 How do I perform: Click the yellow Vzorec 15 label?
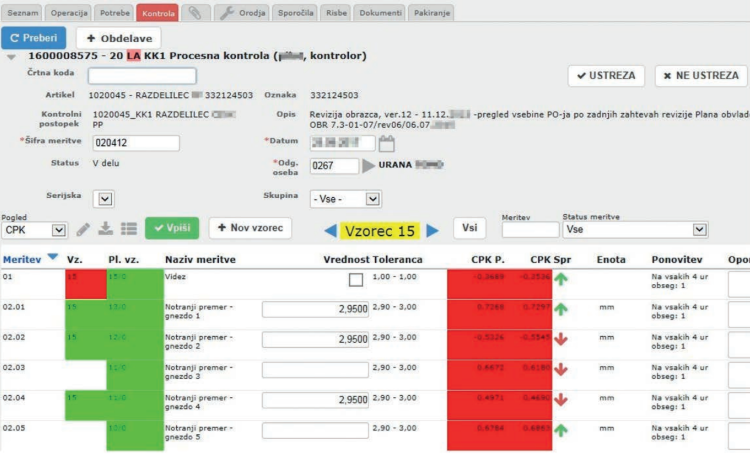click(380, 231)
